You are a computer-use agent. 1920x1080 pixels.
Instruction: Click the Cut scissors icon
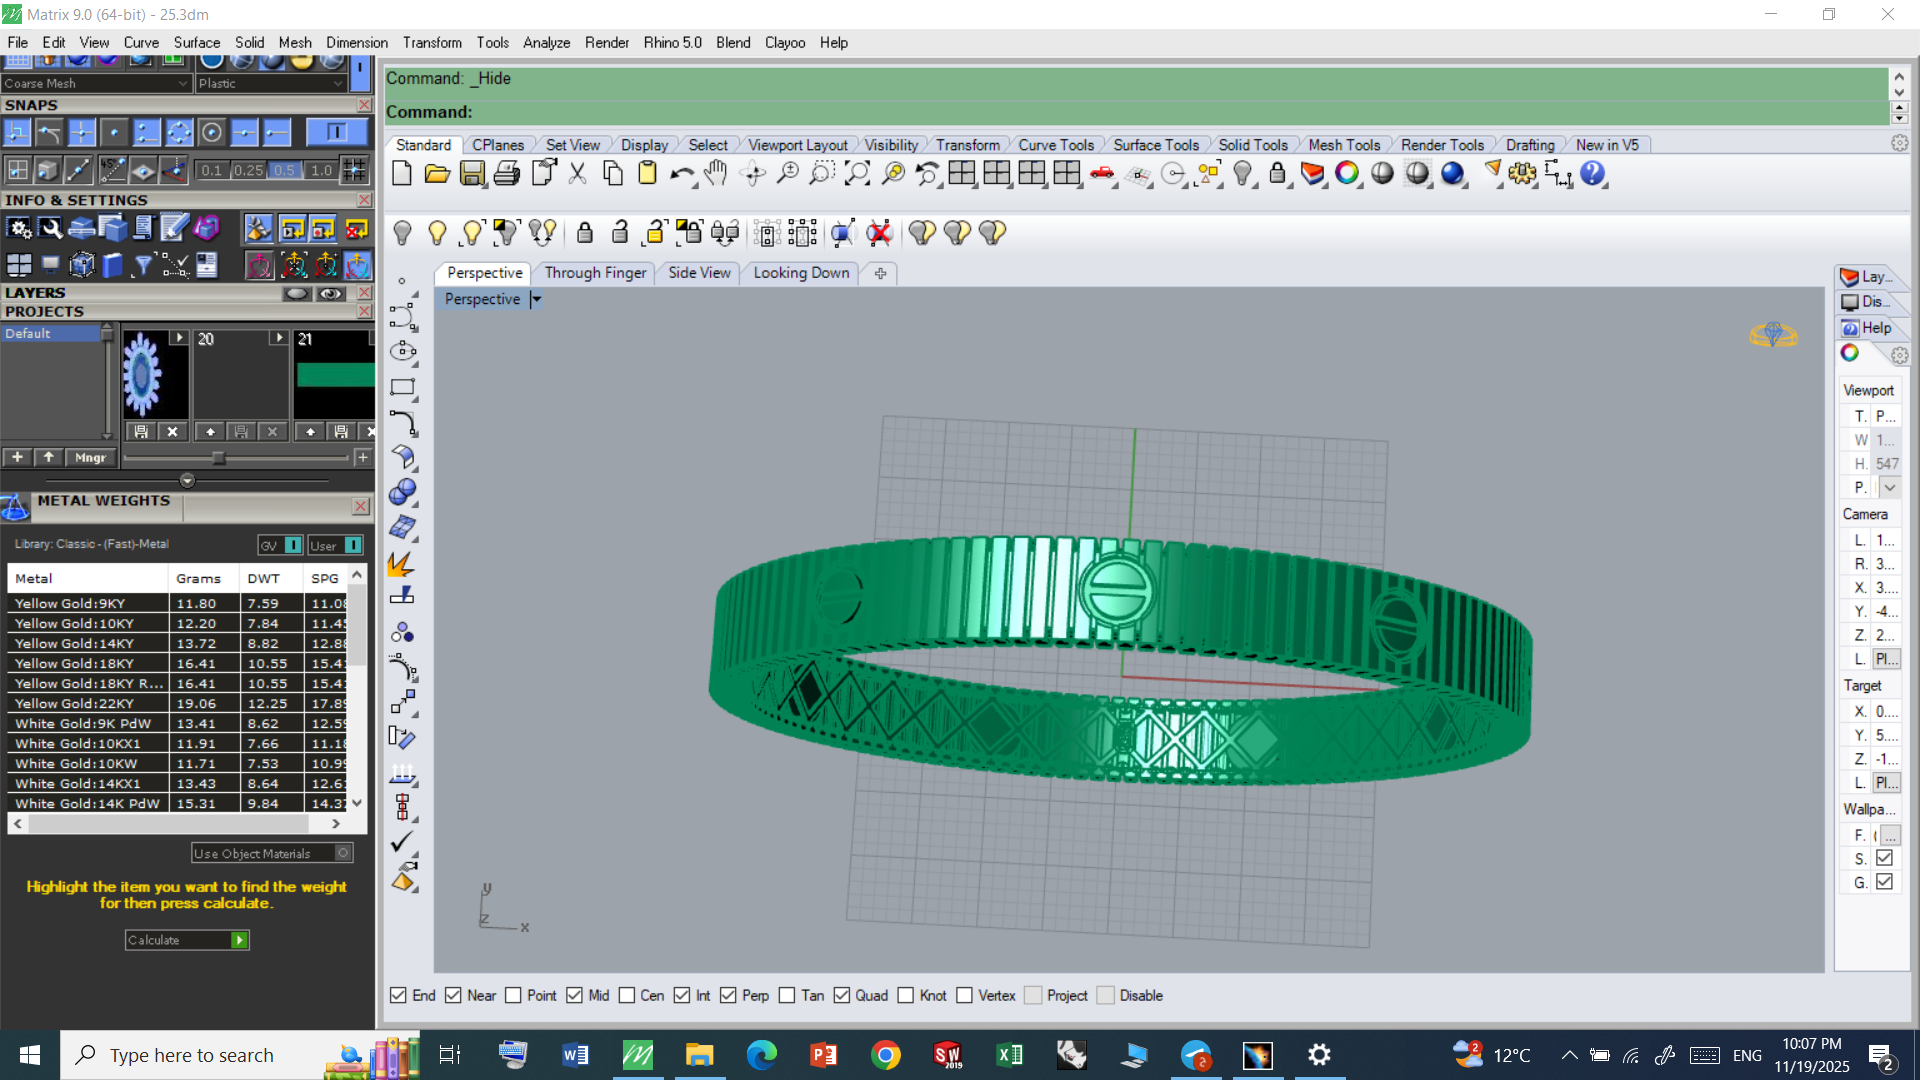577,174
